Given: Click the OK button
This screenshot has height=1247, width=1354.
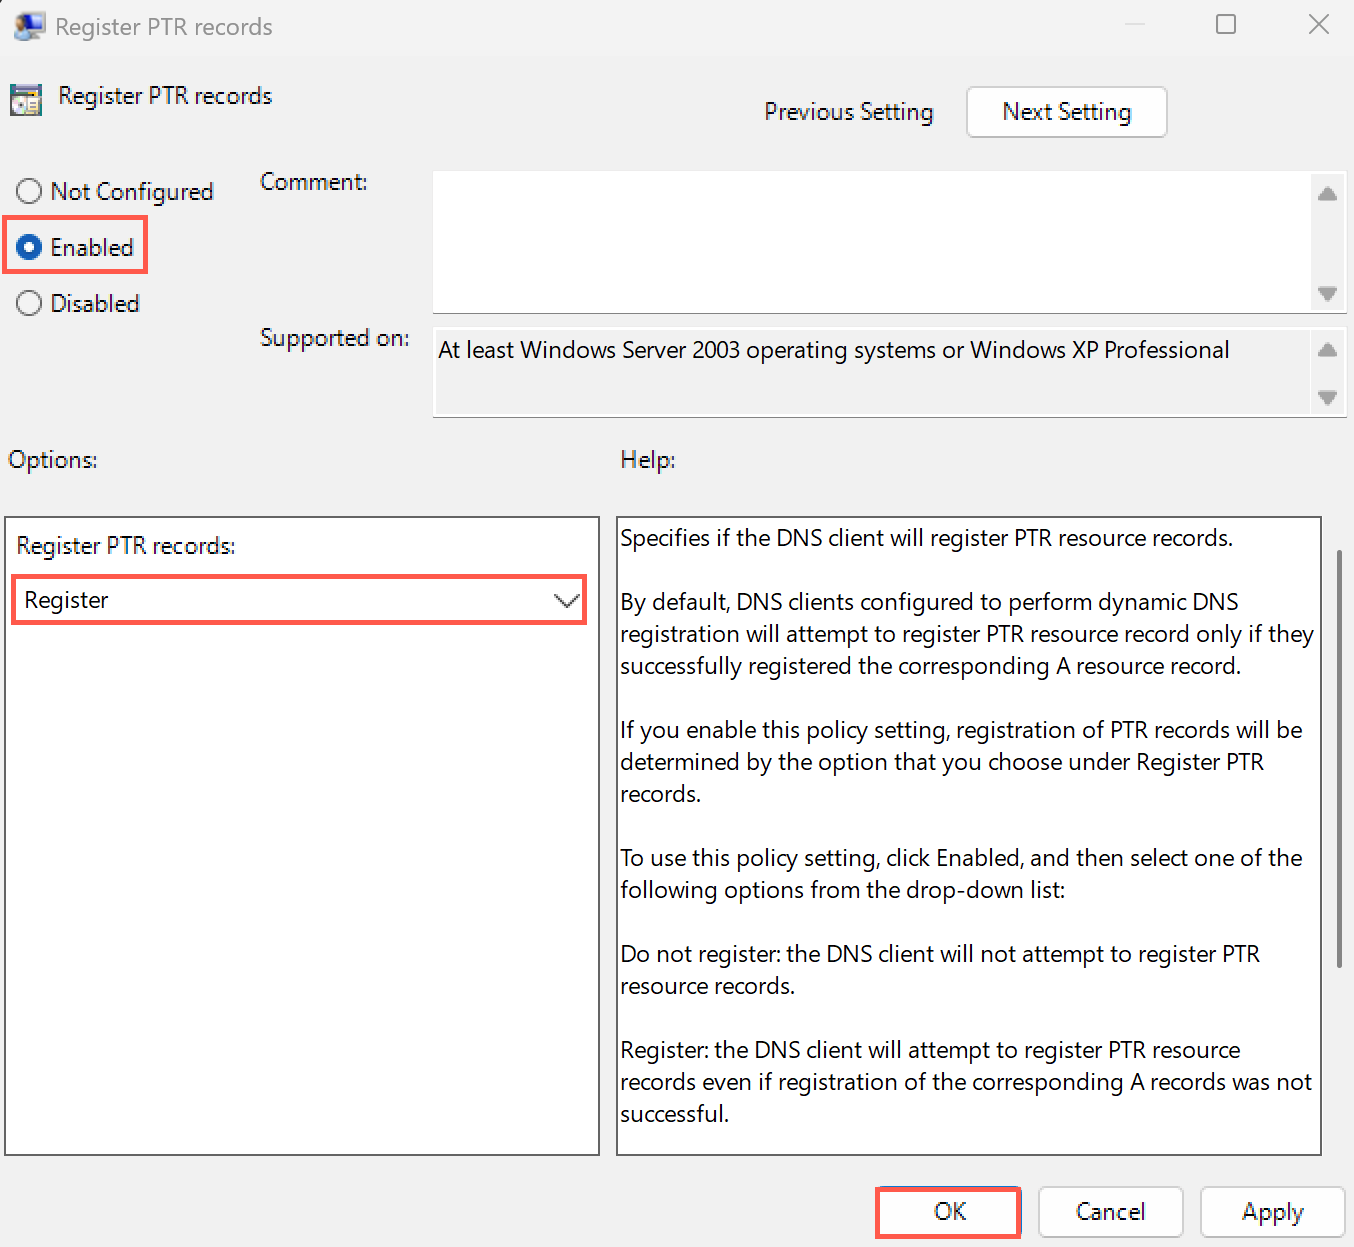Looking at the screenshot, I should [x=949, y=1212].
